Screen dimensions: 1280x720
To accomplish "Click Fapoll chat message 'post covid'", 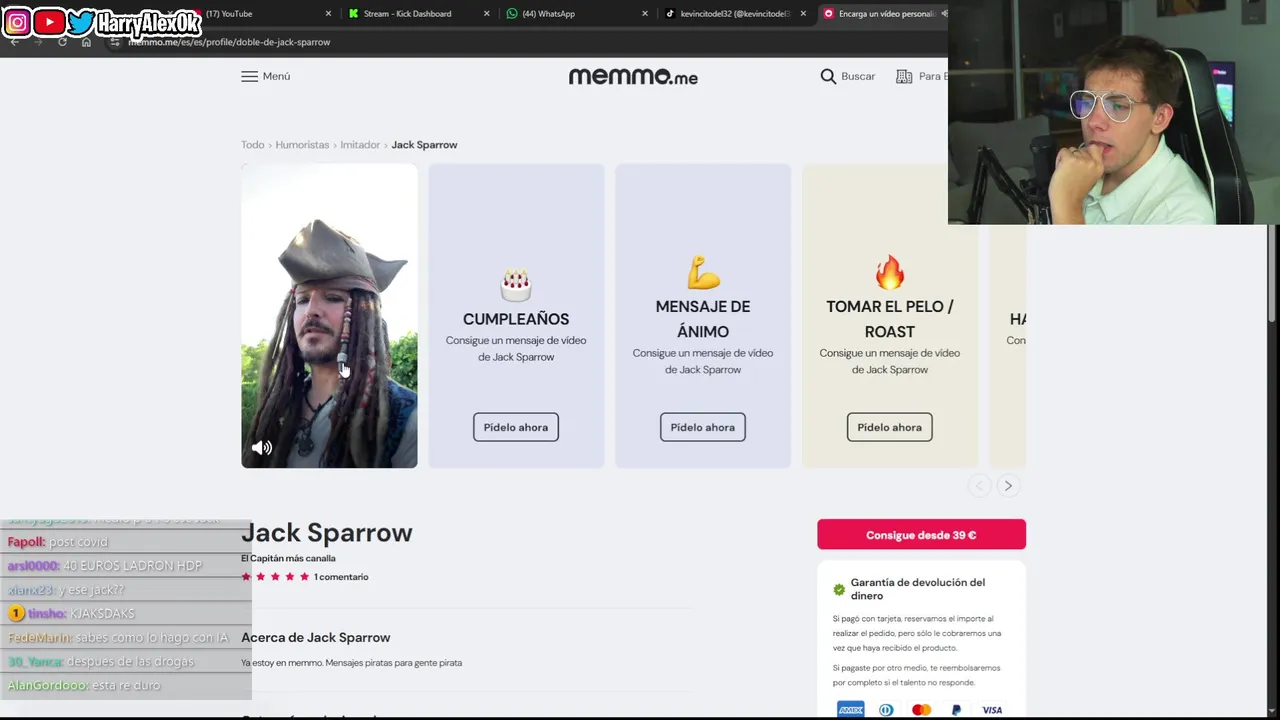I will (79, 542).
